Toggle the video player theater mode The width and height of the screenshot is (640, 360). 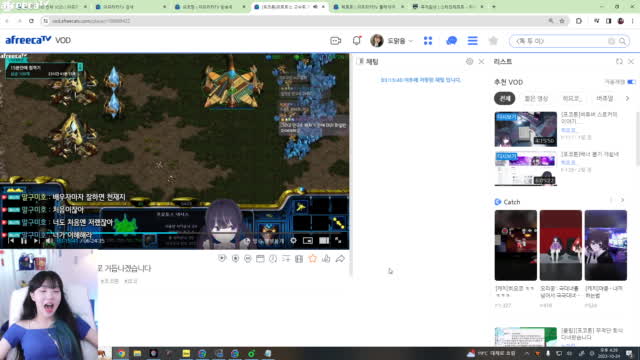click(x=324, y=241)
